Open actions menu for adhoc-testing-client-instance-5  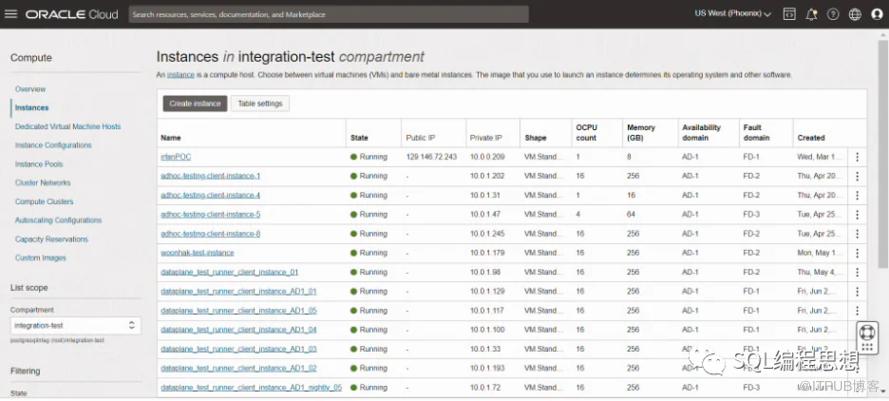pos(856,214)
